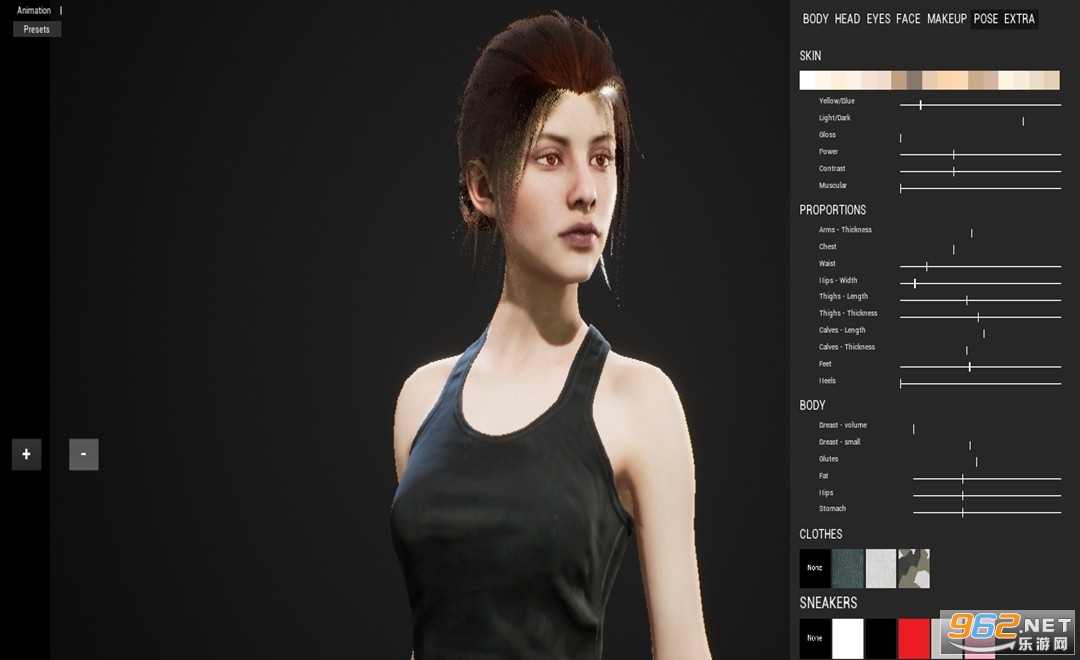Switch to the HEAD tab
Screen dimensions: 1080x660
tap(847, 19)
